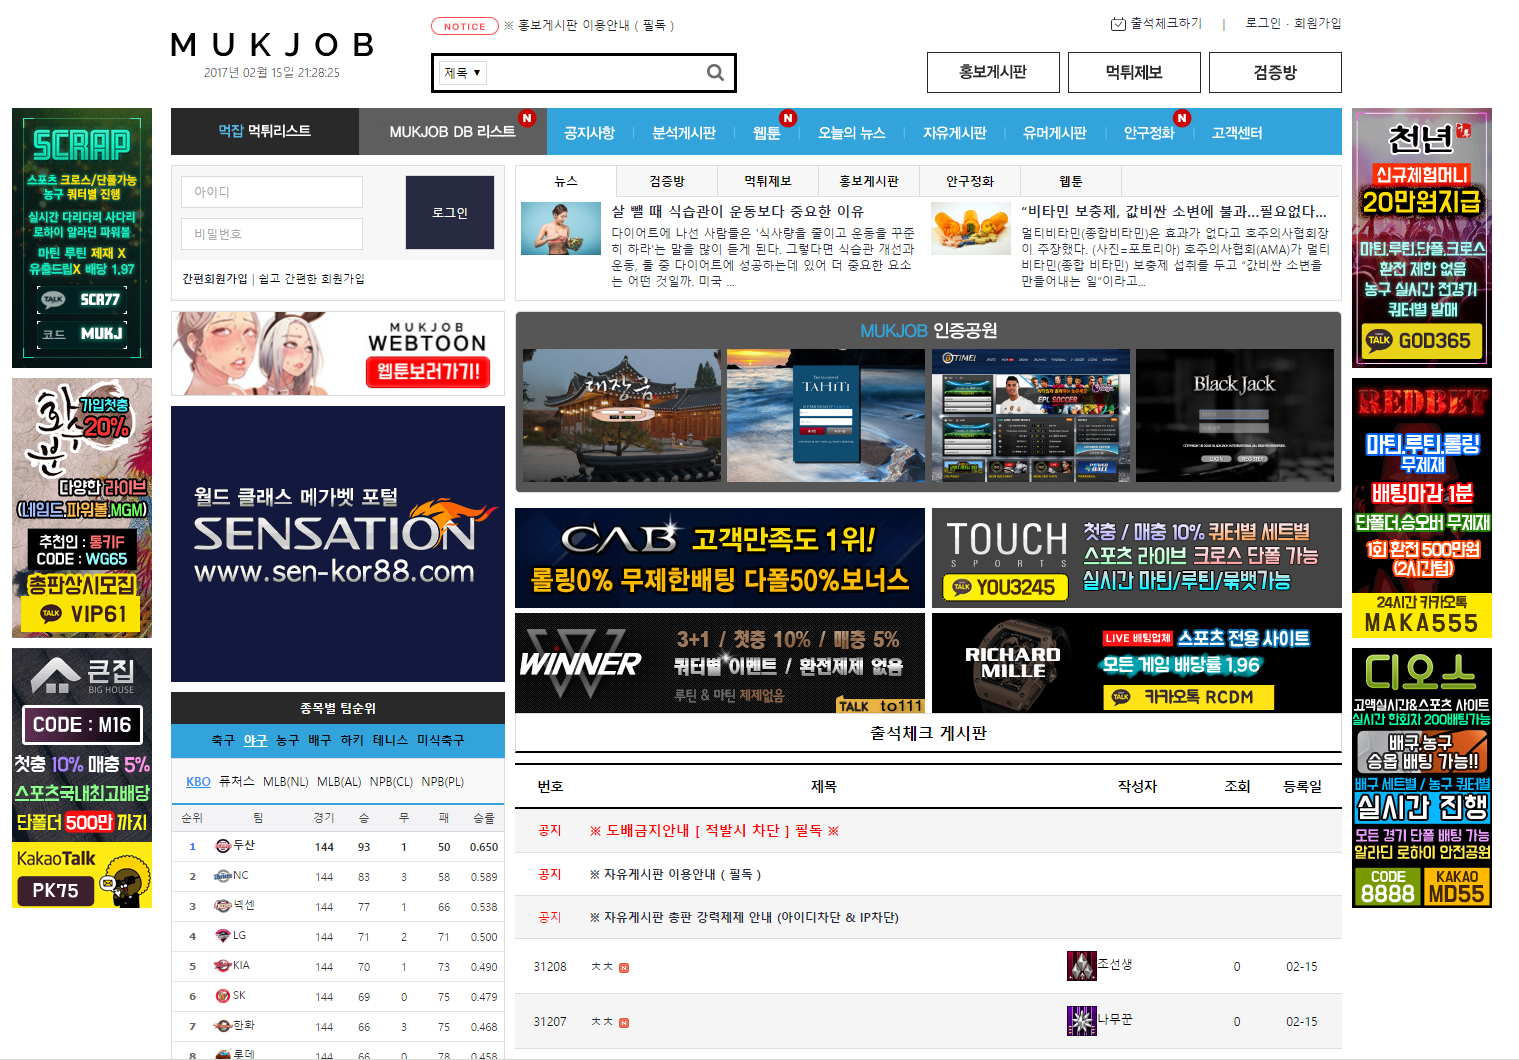Select 미식축구 in the team ranking sports
This screenshot has width=1519, height=1060.
[441, 740]
